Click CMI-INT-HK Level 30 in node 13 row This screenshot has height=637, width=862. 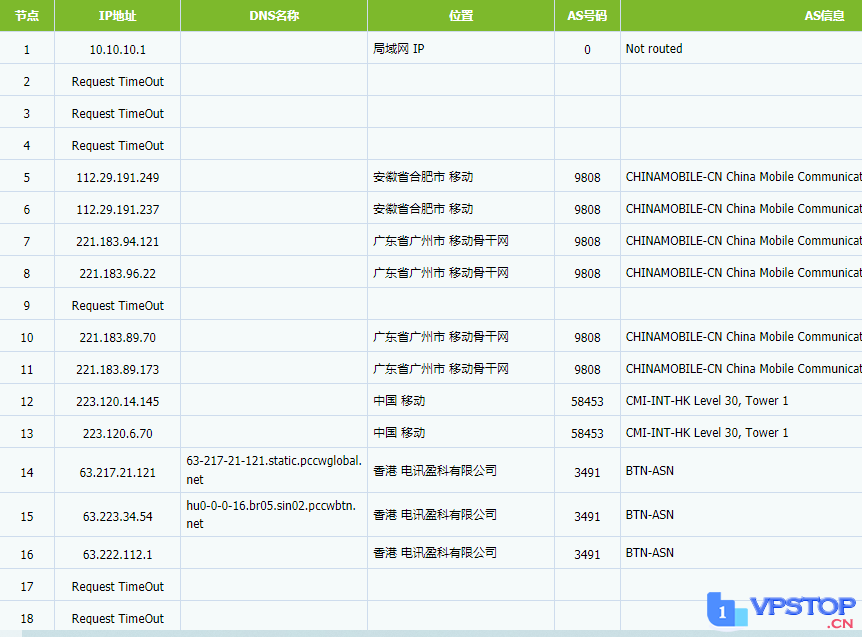point(707,433)
